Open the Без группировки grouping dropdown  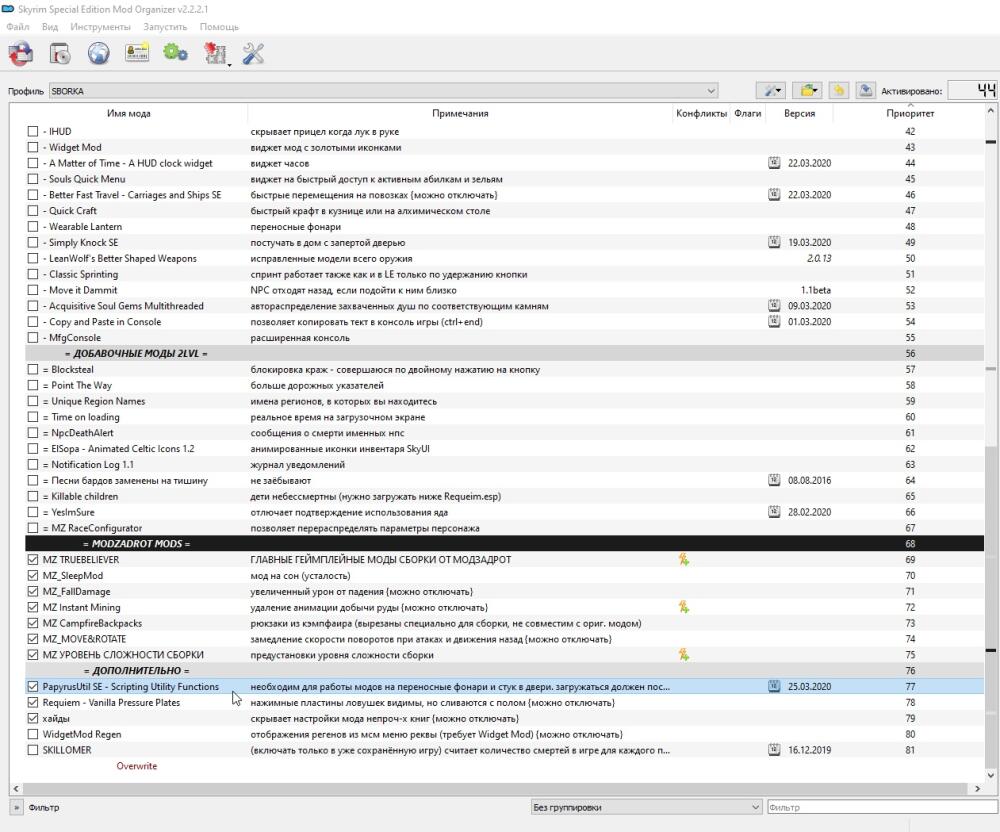pyautogui.click(x=646, y=807)
